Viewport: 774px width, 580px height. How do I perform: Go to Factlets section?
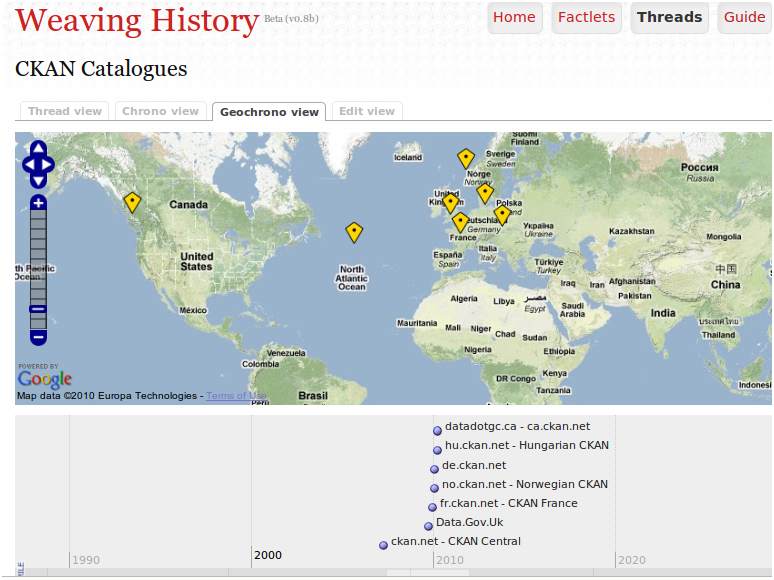point(586,17)
